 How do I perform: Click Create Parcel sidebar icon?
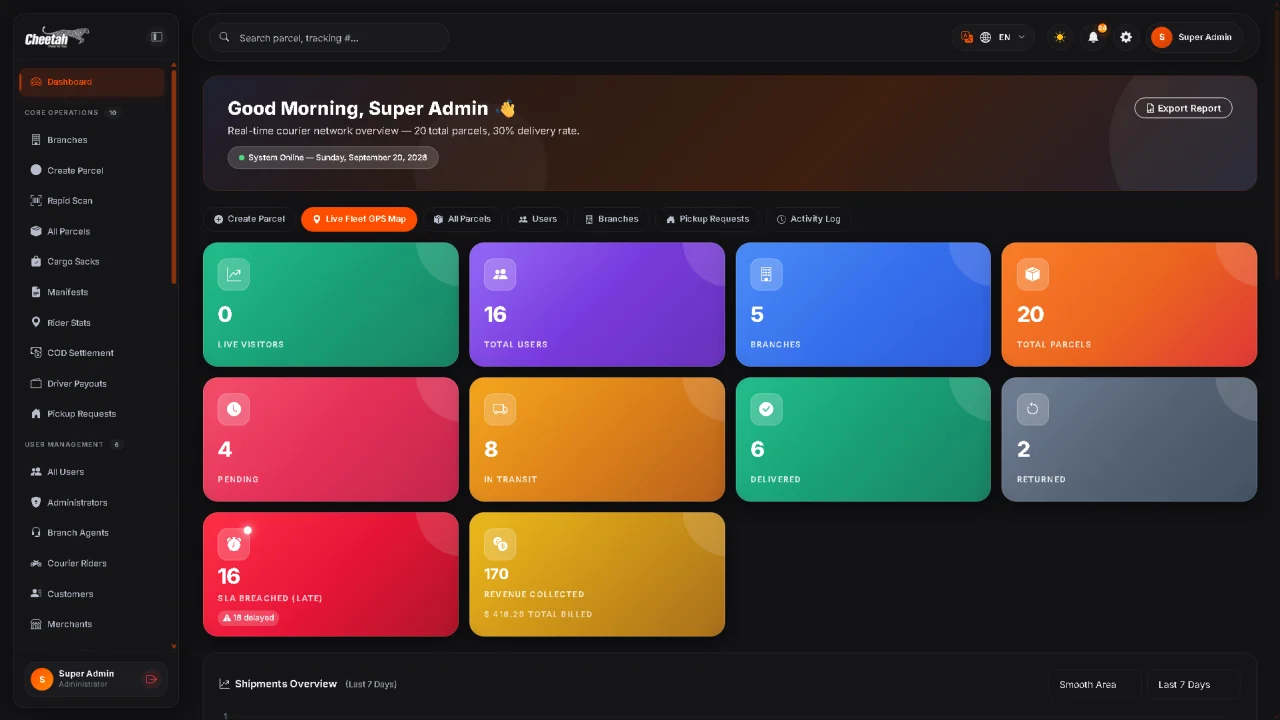(x=36, y=170)
